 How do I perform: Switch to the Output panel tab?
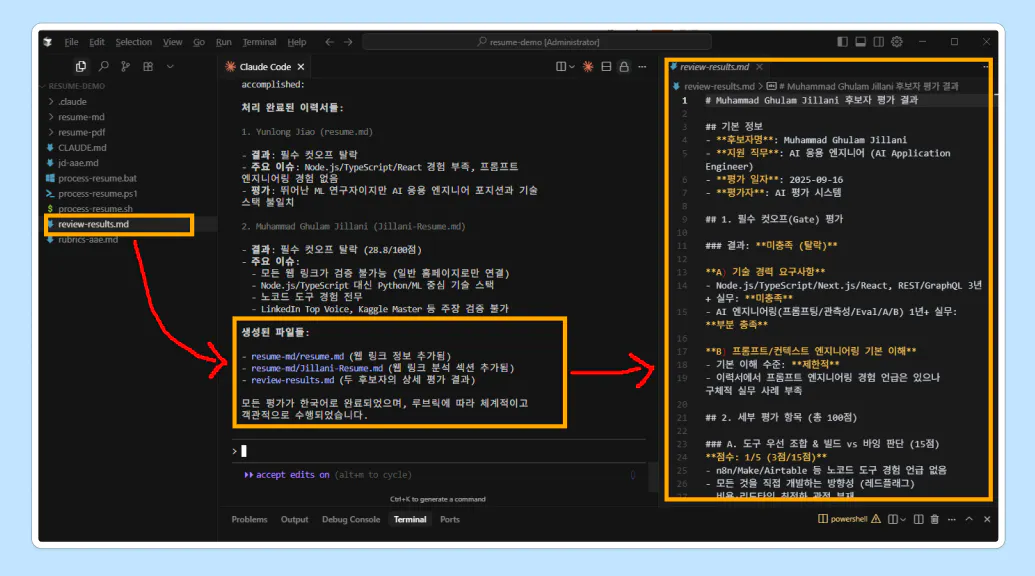coord(294,520)
